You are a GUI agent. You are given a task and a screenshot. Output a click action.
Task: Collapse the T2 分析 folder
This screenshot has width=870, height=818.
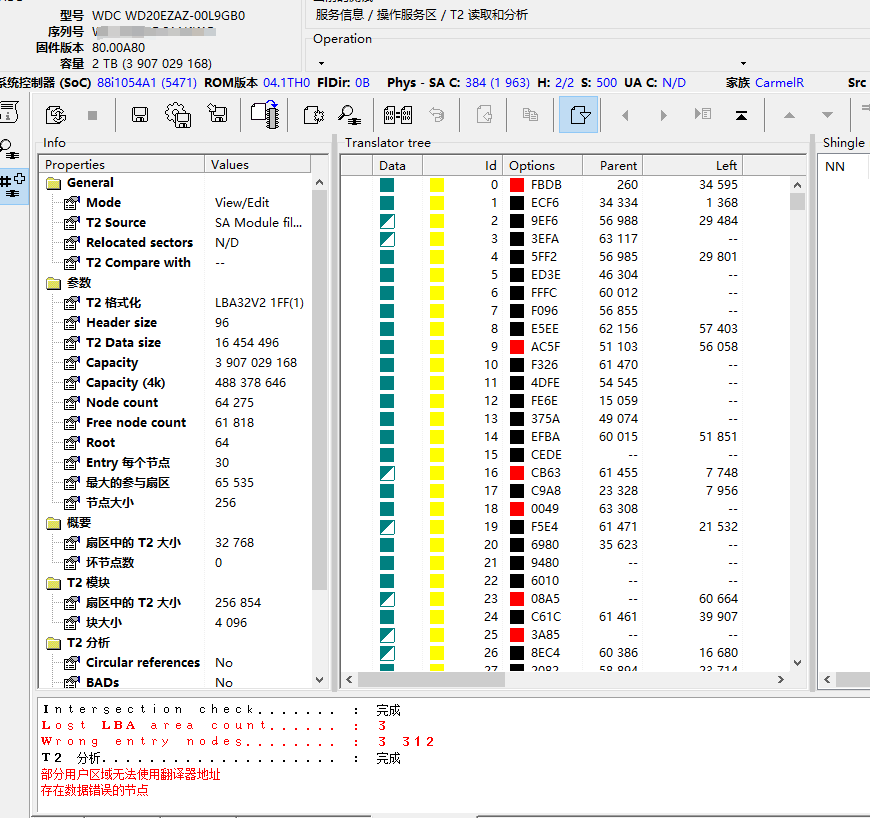(54, 643)
